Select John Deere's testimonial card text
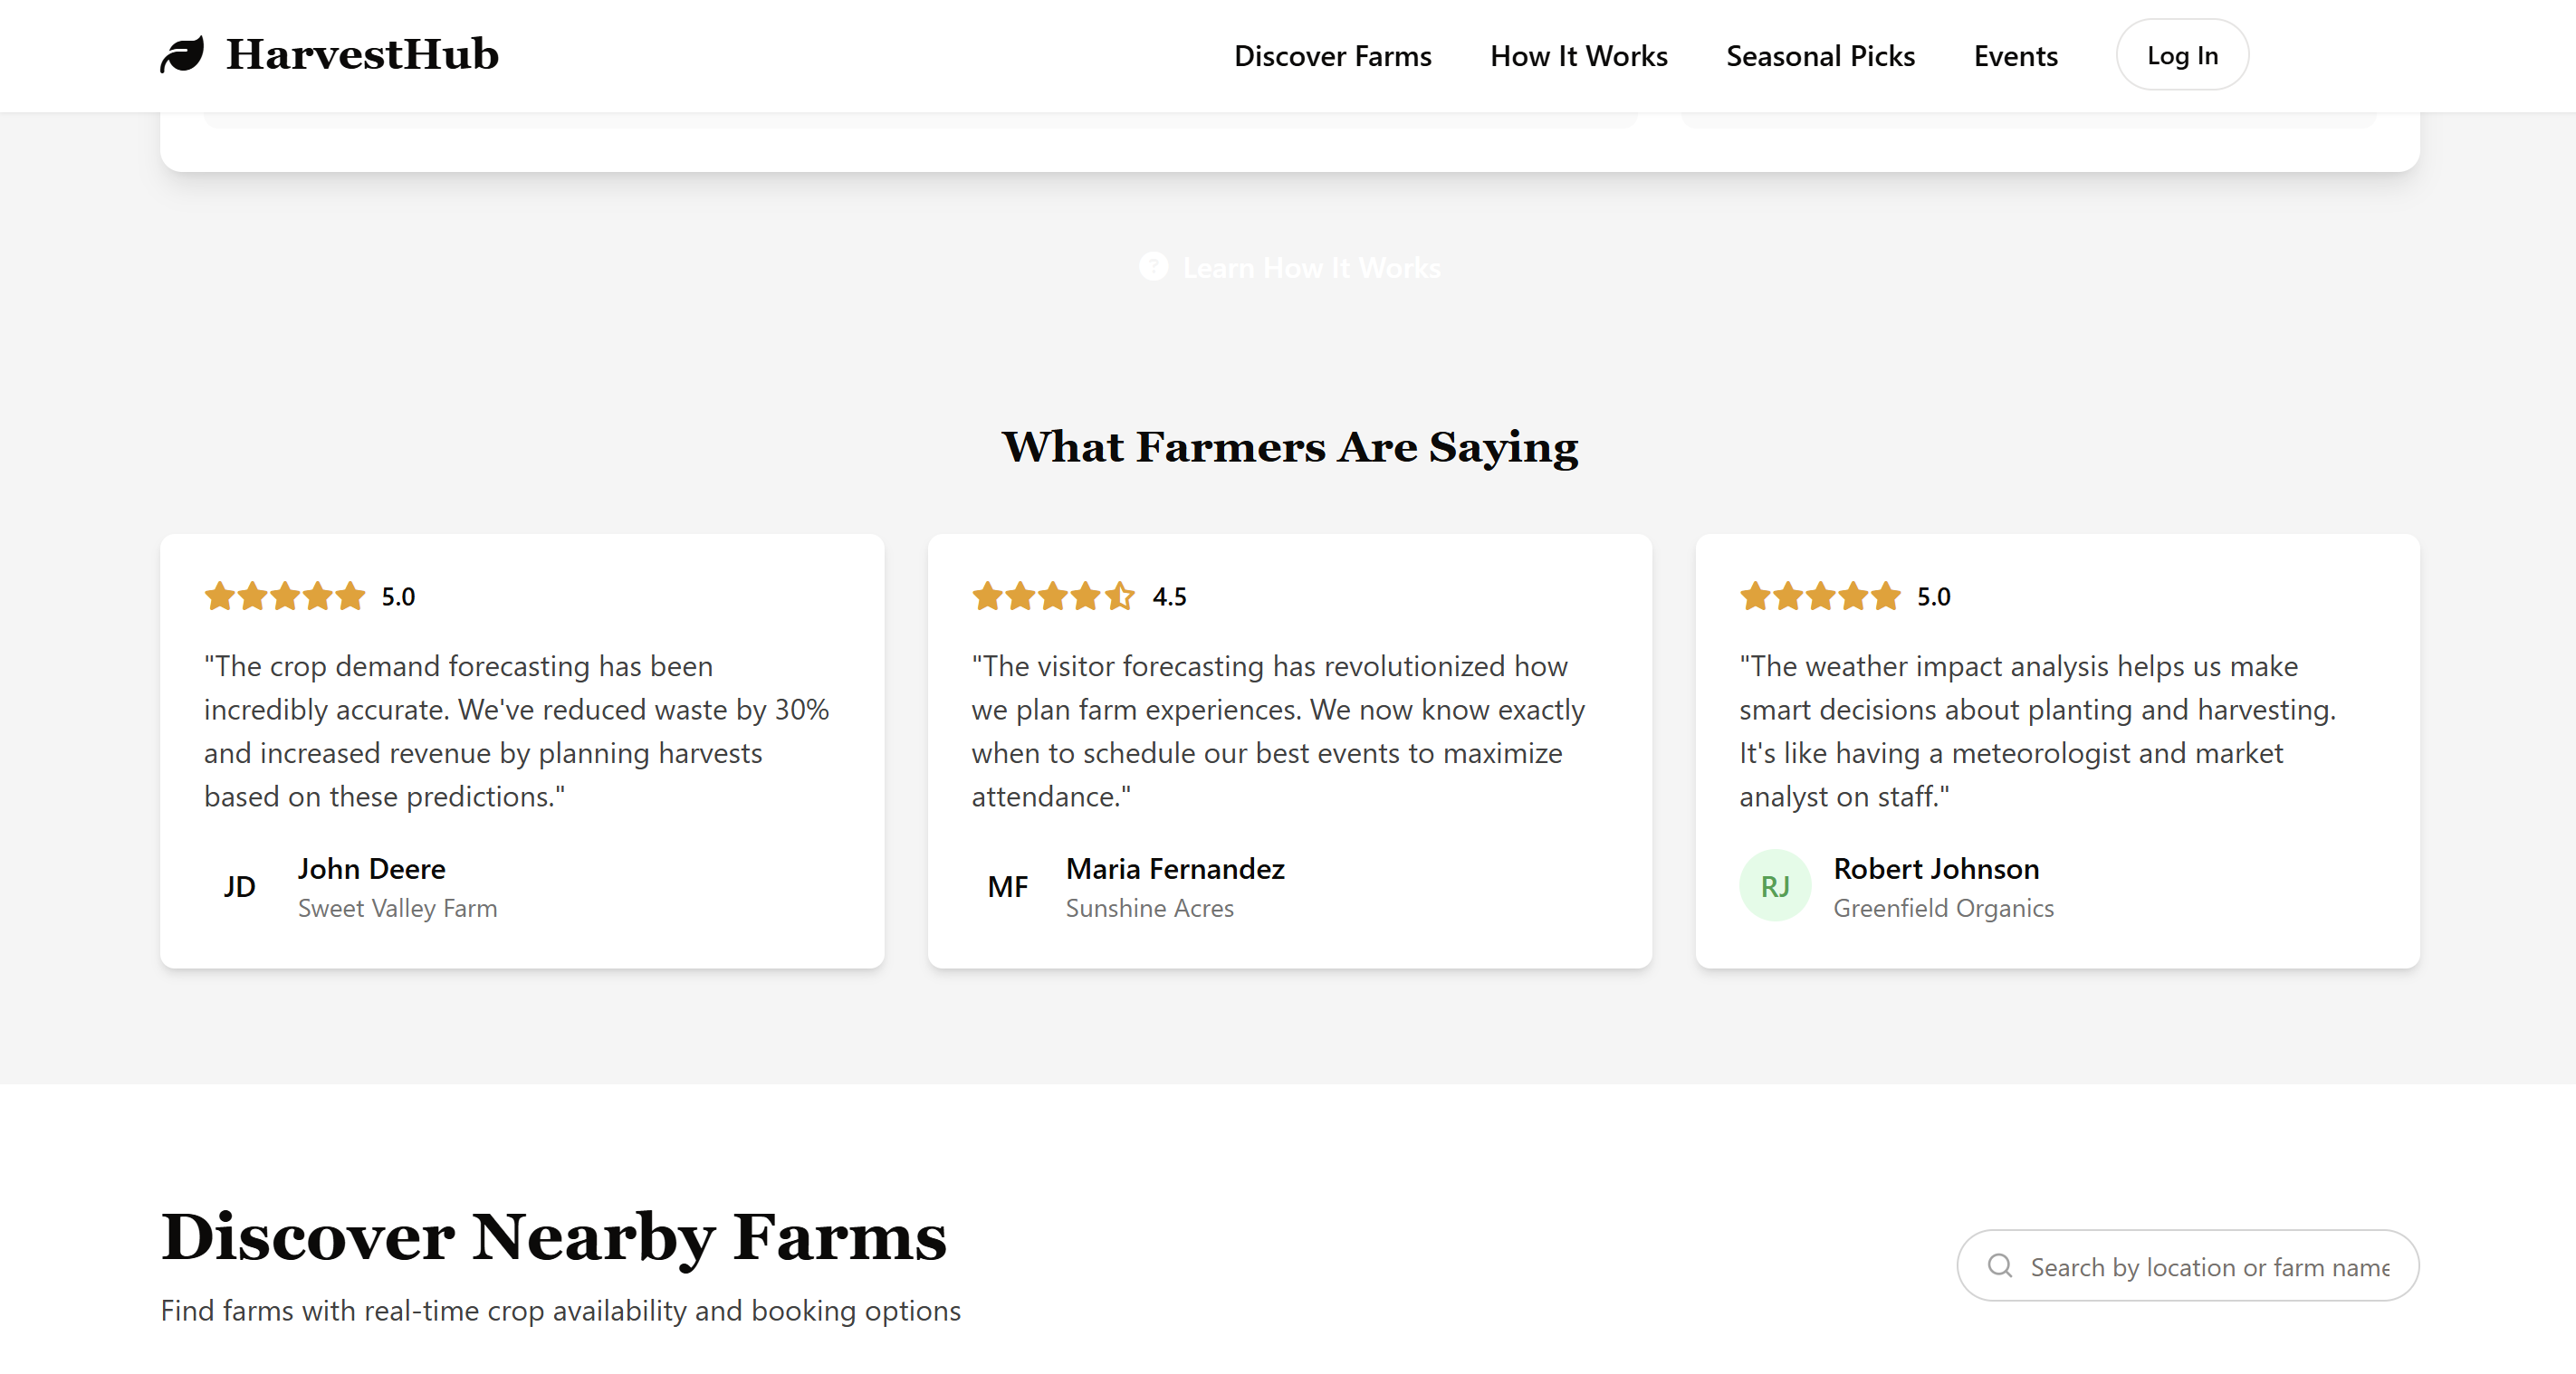The width and height of the screenshot is (2576, 1374). point(517,731)
